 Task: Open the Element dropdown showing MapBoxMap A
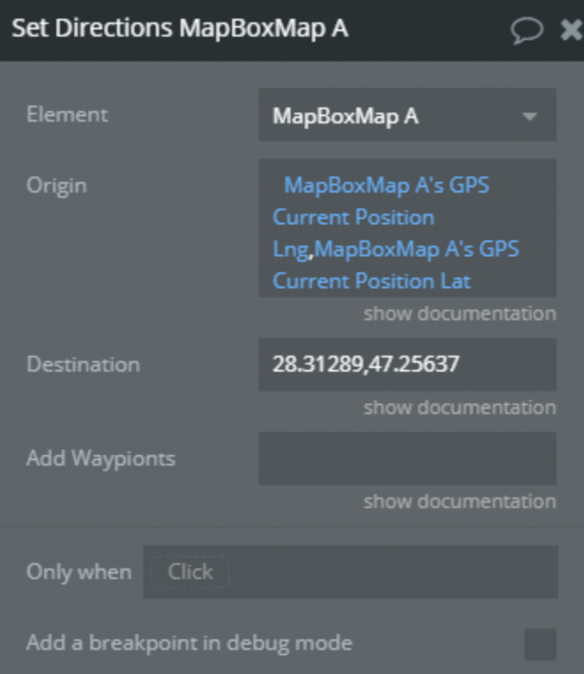coord(407,115)
